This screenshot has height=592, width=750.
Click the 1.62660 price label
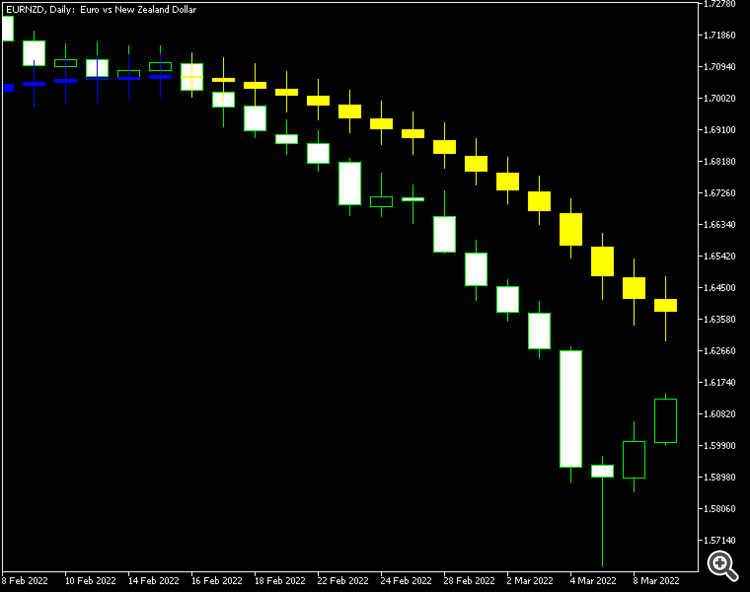pyautogui.click(x=720, y=351)
